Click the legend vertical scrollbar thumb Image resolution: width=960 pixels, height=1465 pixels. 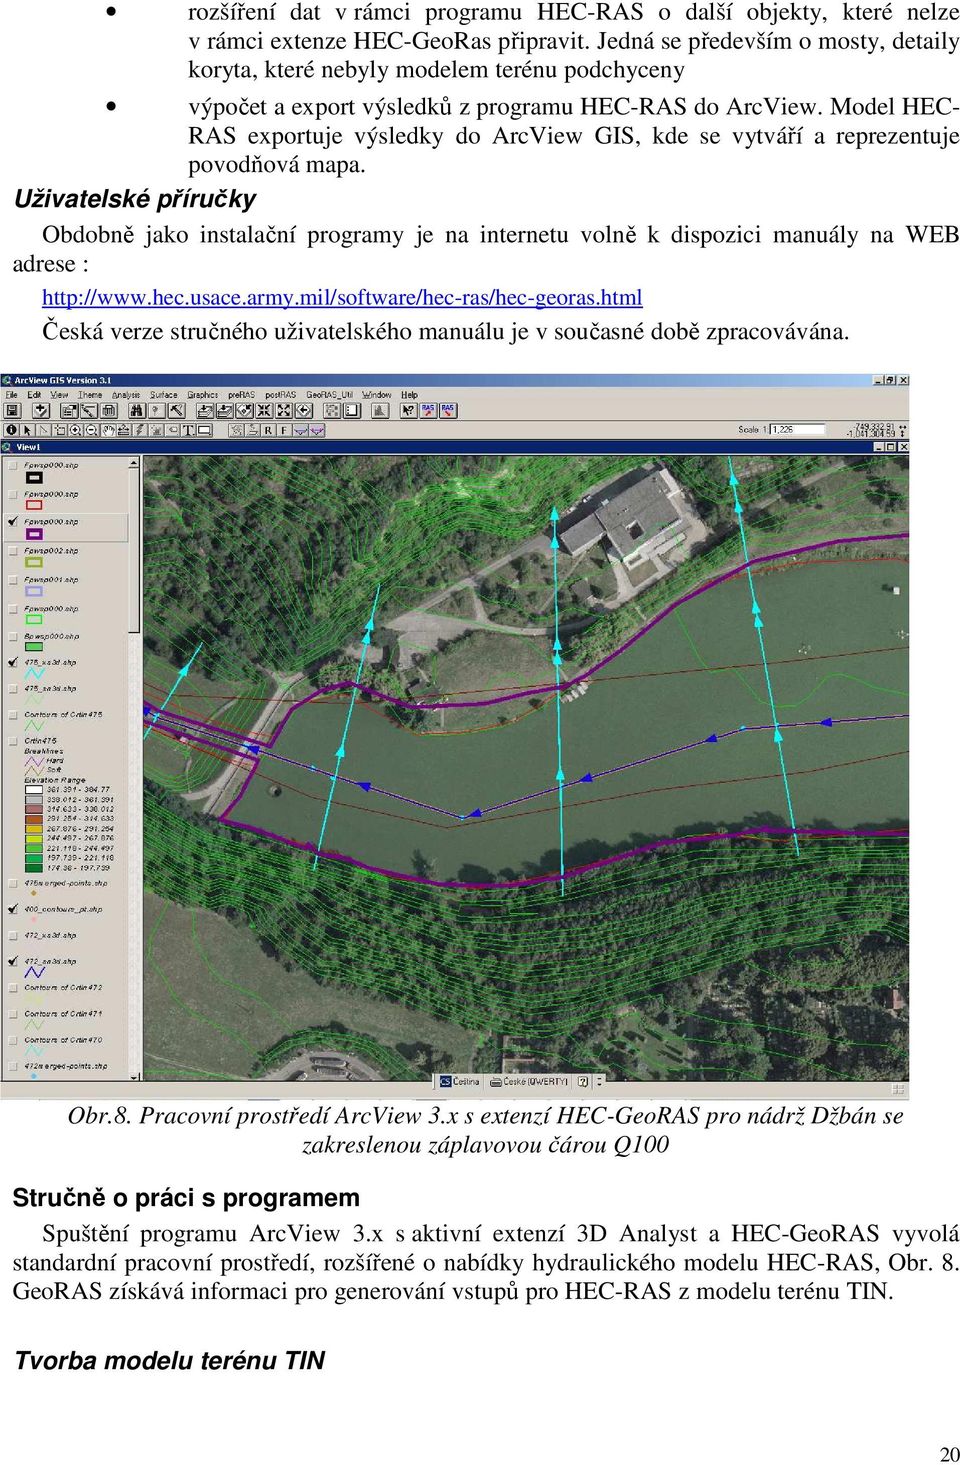pyautogui.click(x=134, y=550)
